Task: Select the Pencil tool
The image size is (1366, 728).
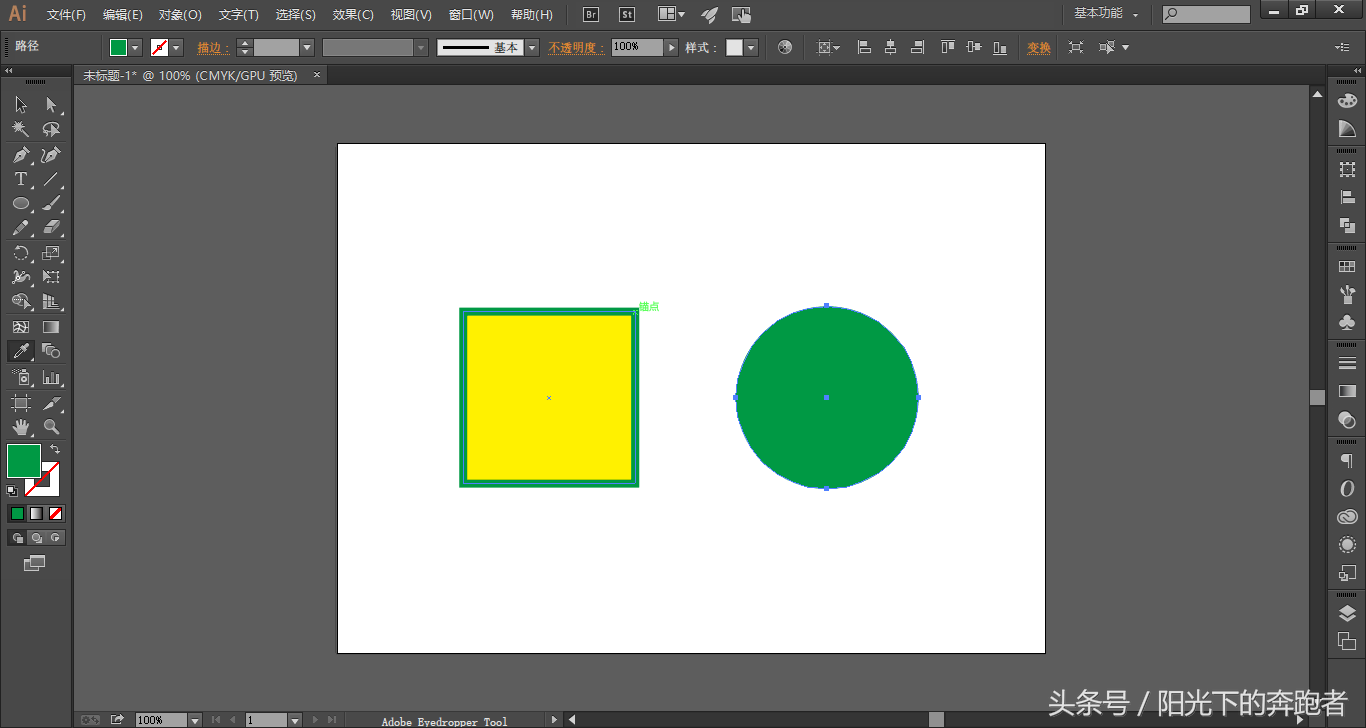Action: [20, 228]
